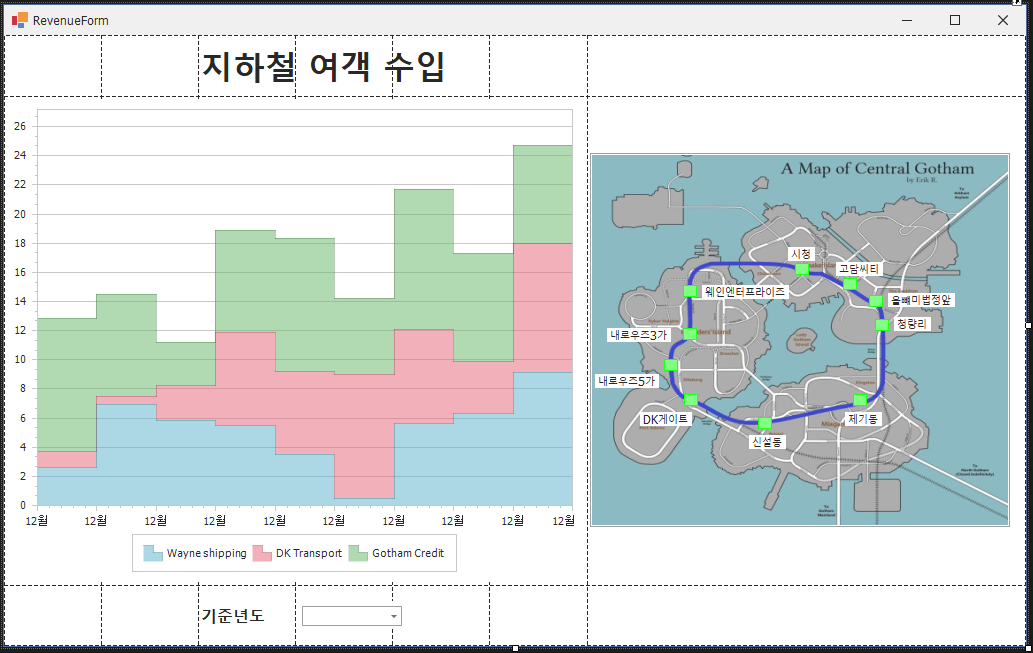Click the Gotham Credit legend marker
1033x653 pixels.
[358, 553]
